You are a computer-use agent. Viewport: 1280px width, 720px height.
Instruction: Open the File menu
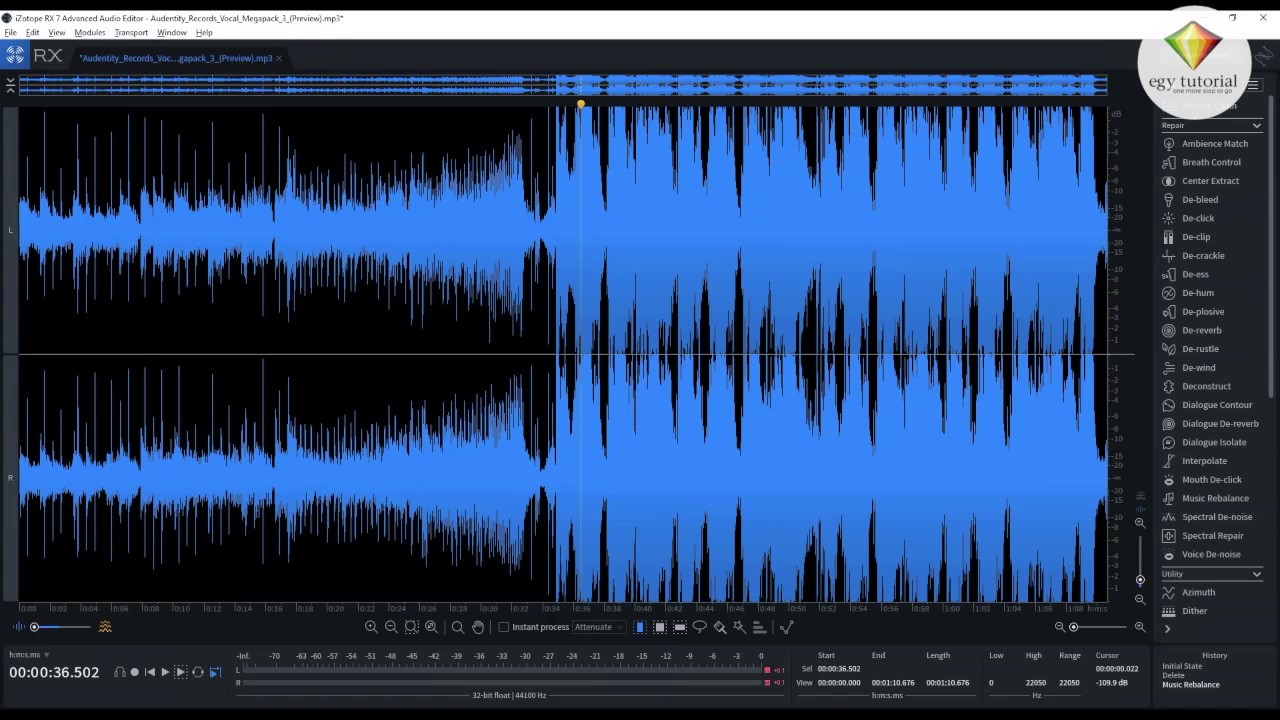tap(10, 33)
